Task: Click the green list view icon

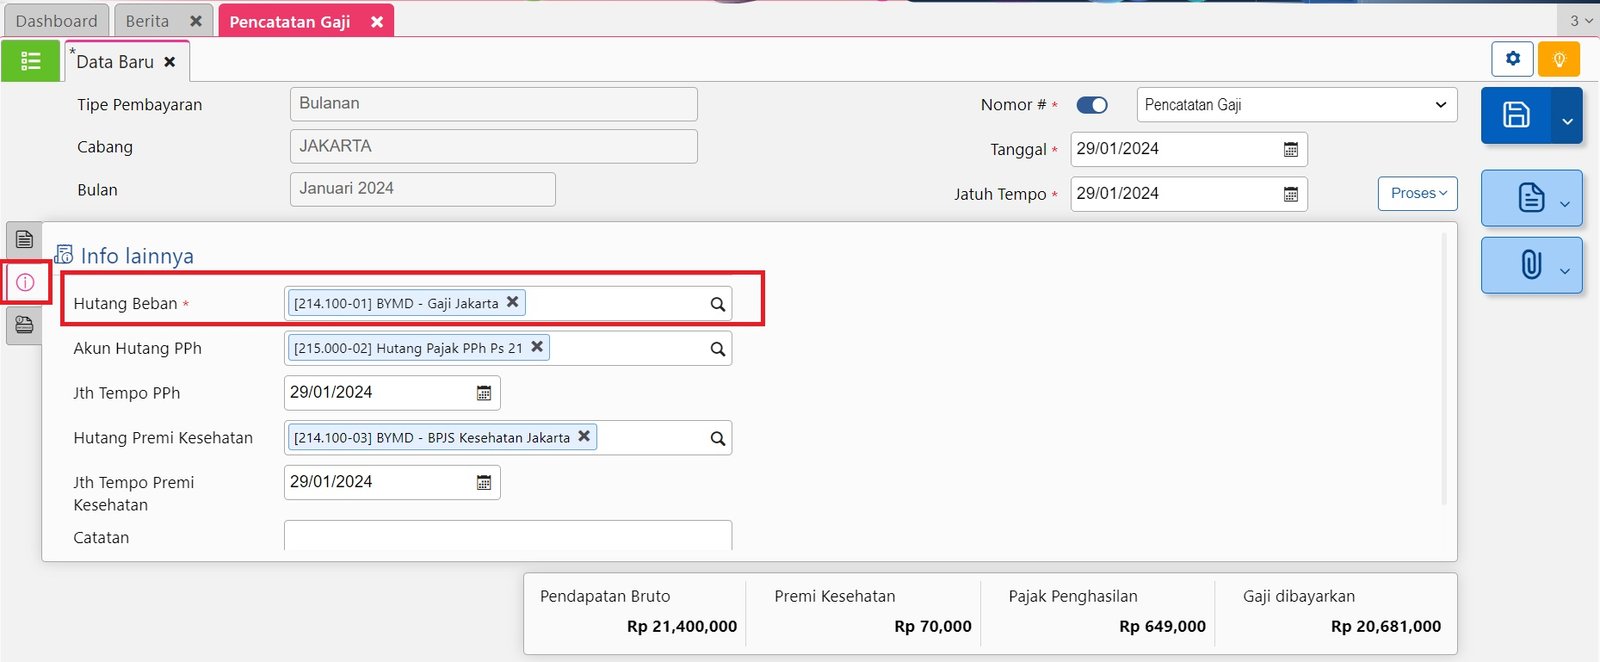Action: click(x=30, y=61)
